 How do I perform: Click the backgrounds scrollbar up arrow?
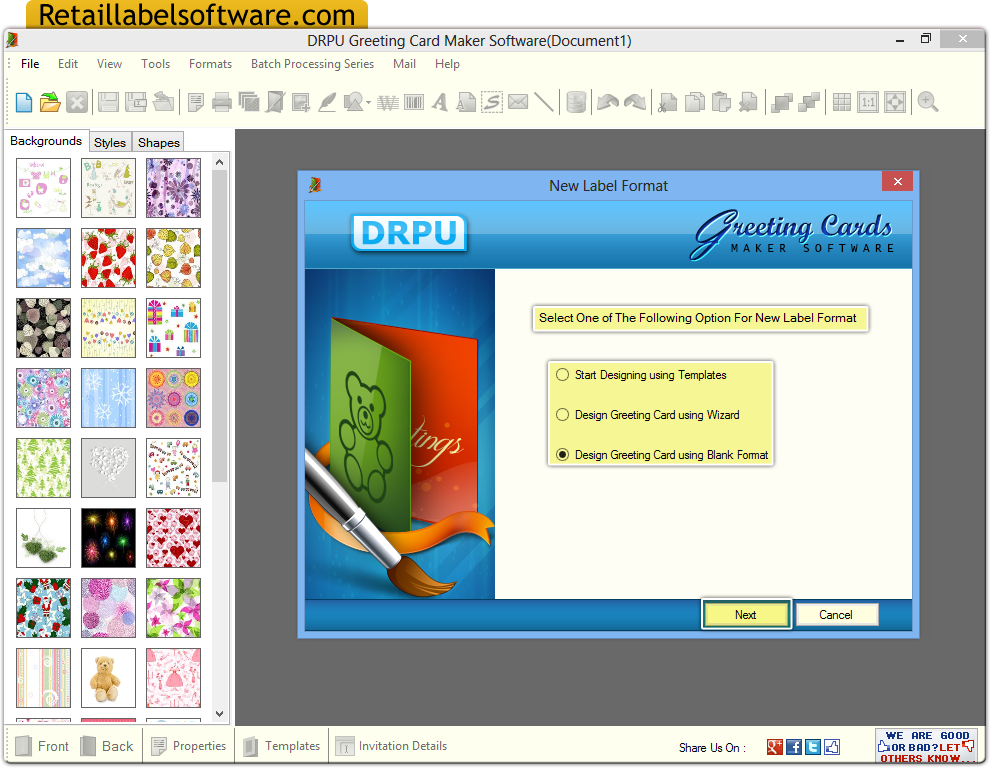[219, 162]
